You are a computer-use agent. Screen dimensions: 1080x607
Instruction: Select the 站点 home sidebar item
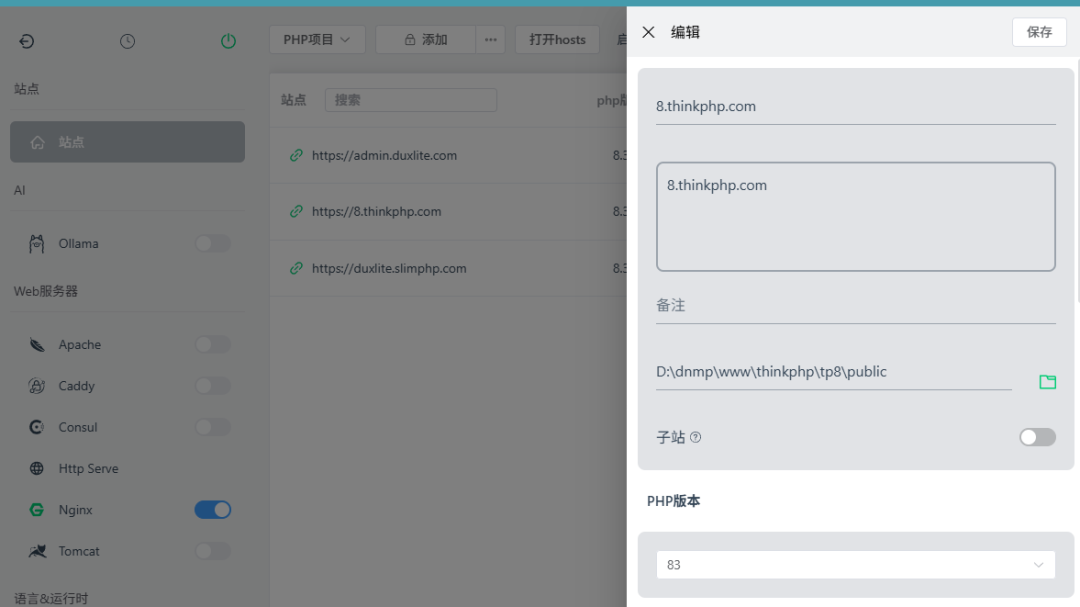(x=127, y=142)
